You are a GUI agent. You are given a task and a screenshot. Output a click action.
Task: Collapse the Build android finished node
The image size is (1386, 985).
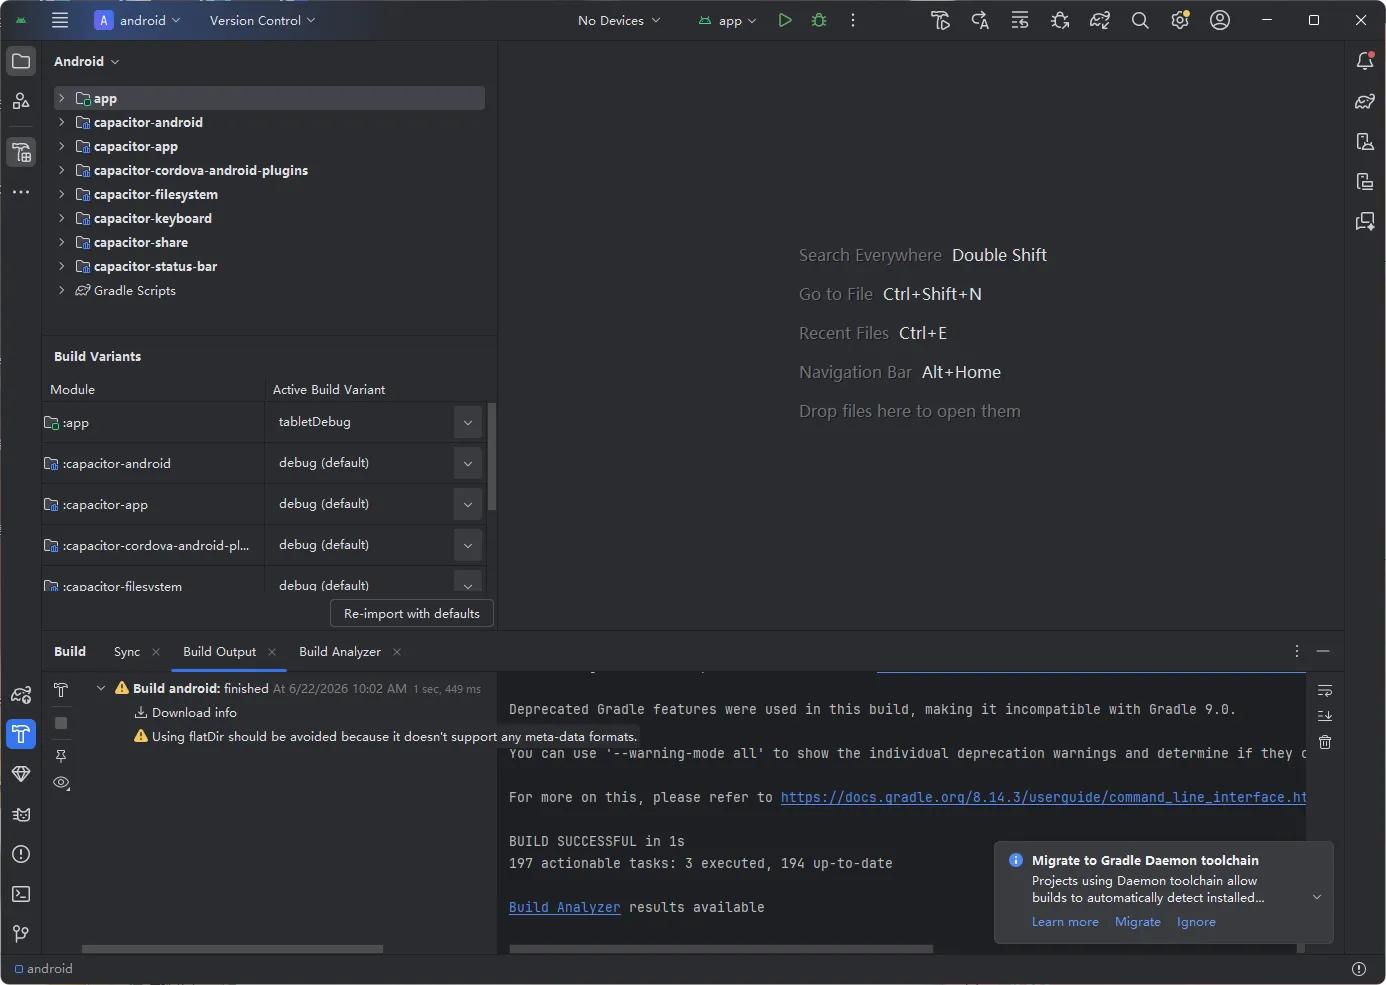click(101, 688)
